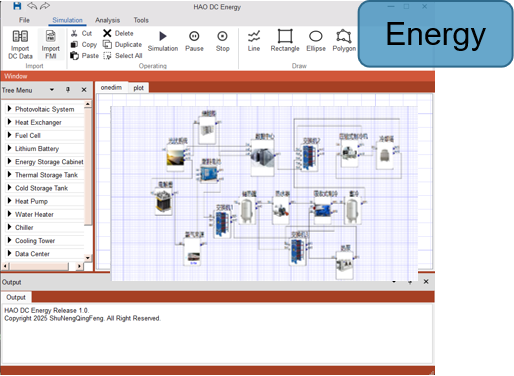Click tree menu horizontal scroll right arrow

tap(79, 266)
